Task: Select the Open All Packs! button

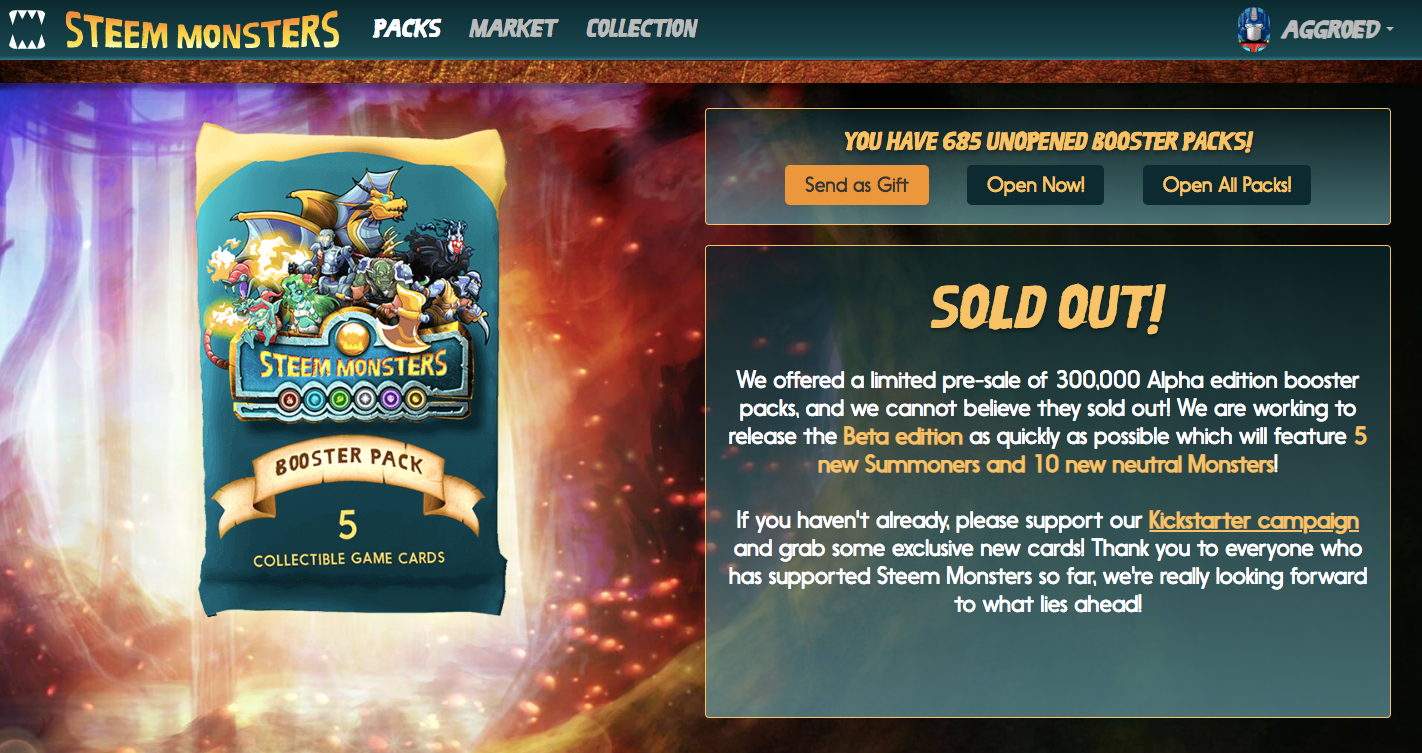Action: pyautogui.click(x=1227, y=185)
